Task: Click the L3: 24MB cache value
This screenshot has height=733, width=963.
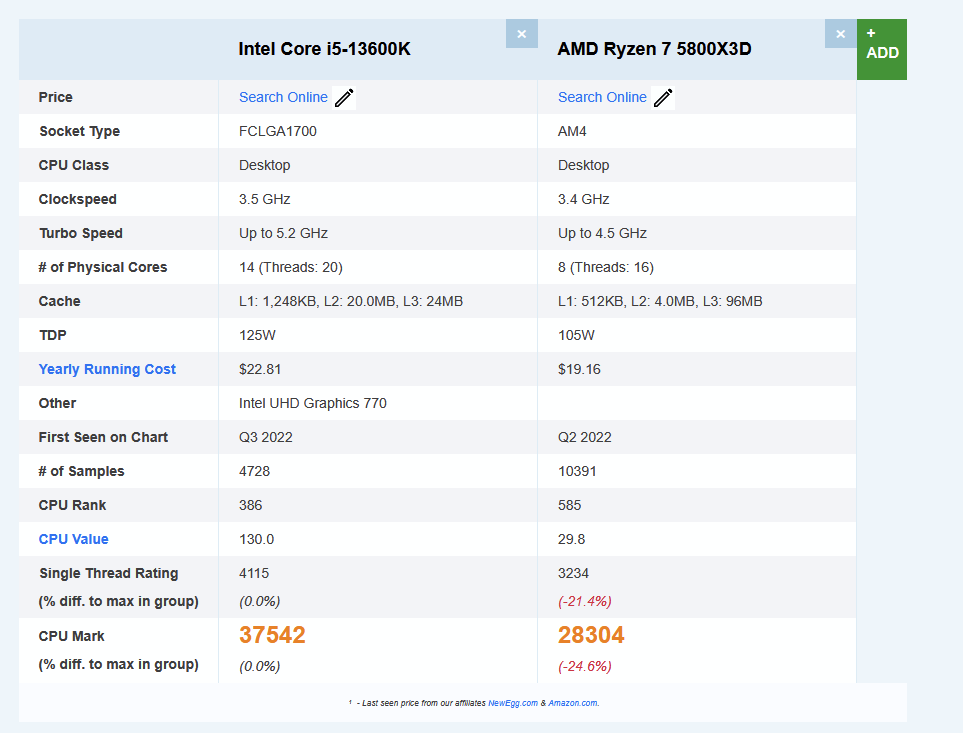Action: coord(433,301)
